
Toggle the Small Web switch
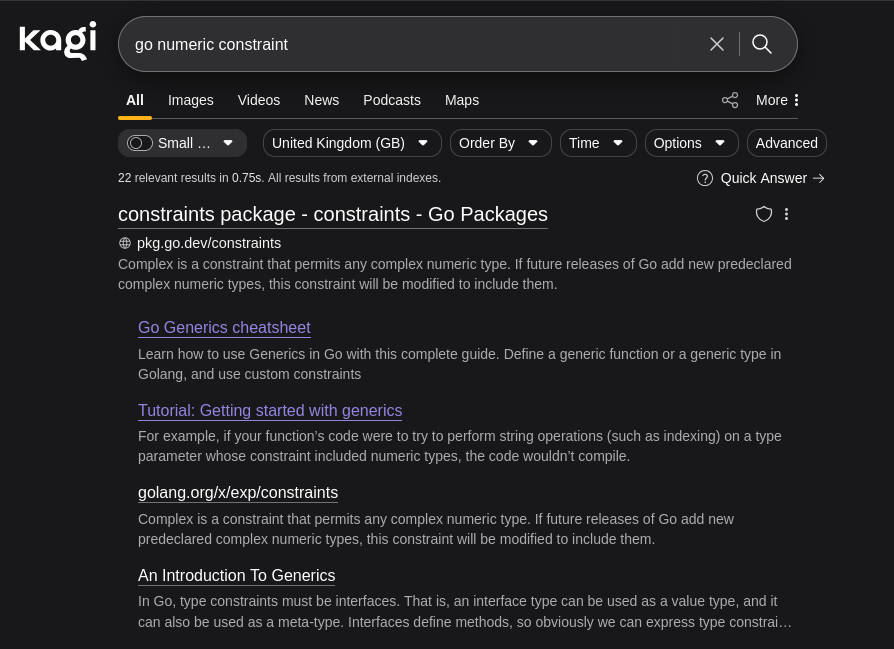(140, 143)
